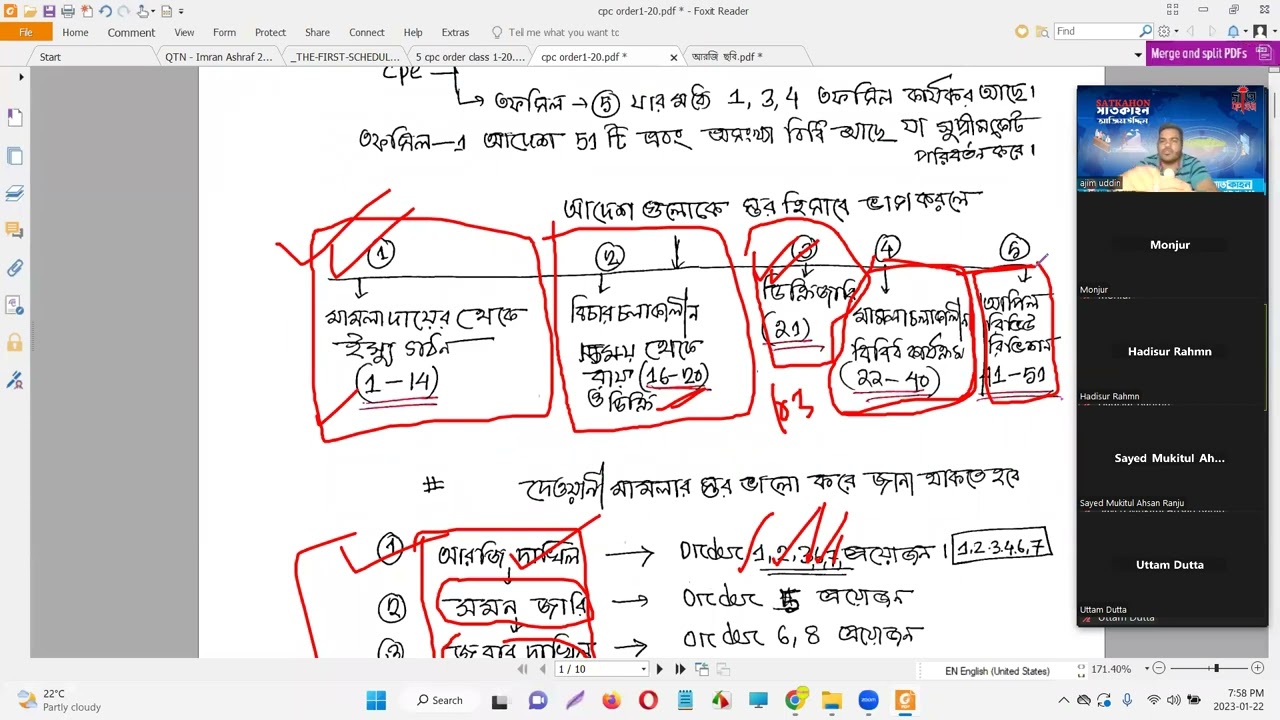
Task: Open the Share ribbon tab
Action: pos(317,32)
